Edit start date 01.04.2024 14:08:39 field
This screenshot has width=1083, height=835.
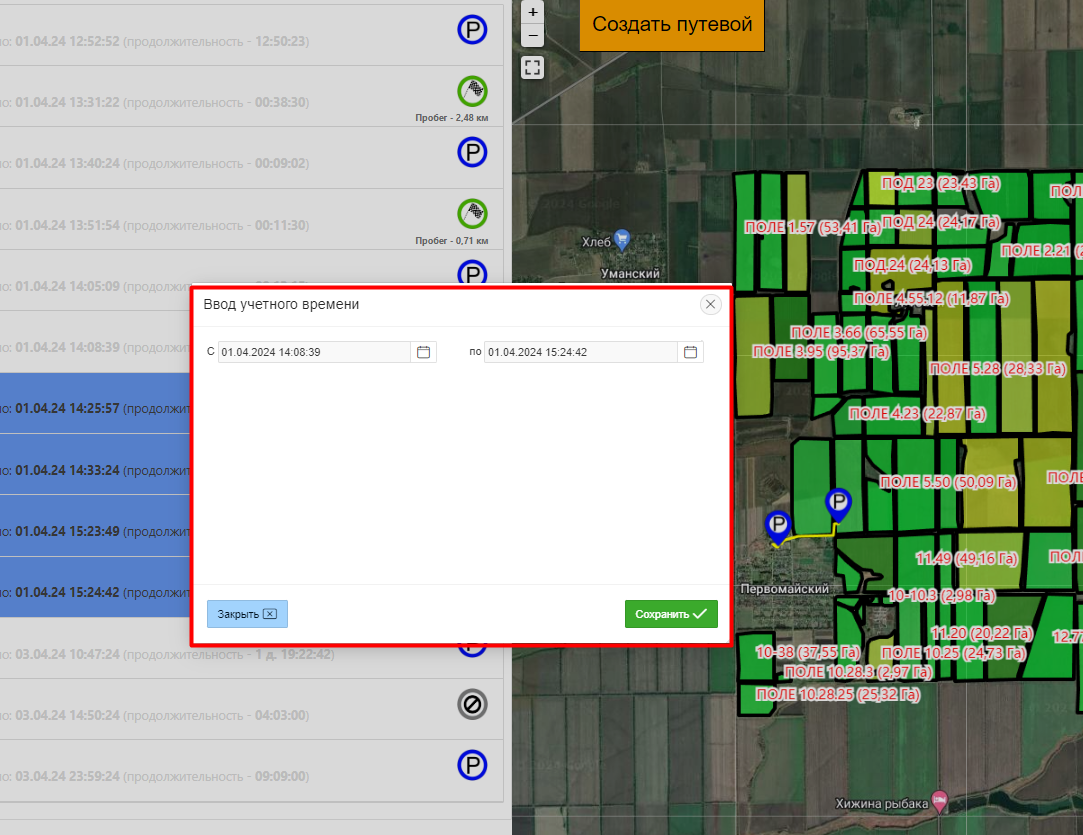(313, 352)
